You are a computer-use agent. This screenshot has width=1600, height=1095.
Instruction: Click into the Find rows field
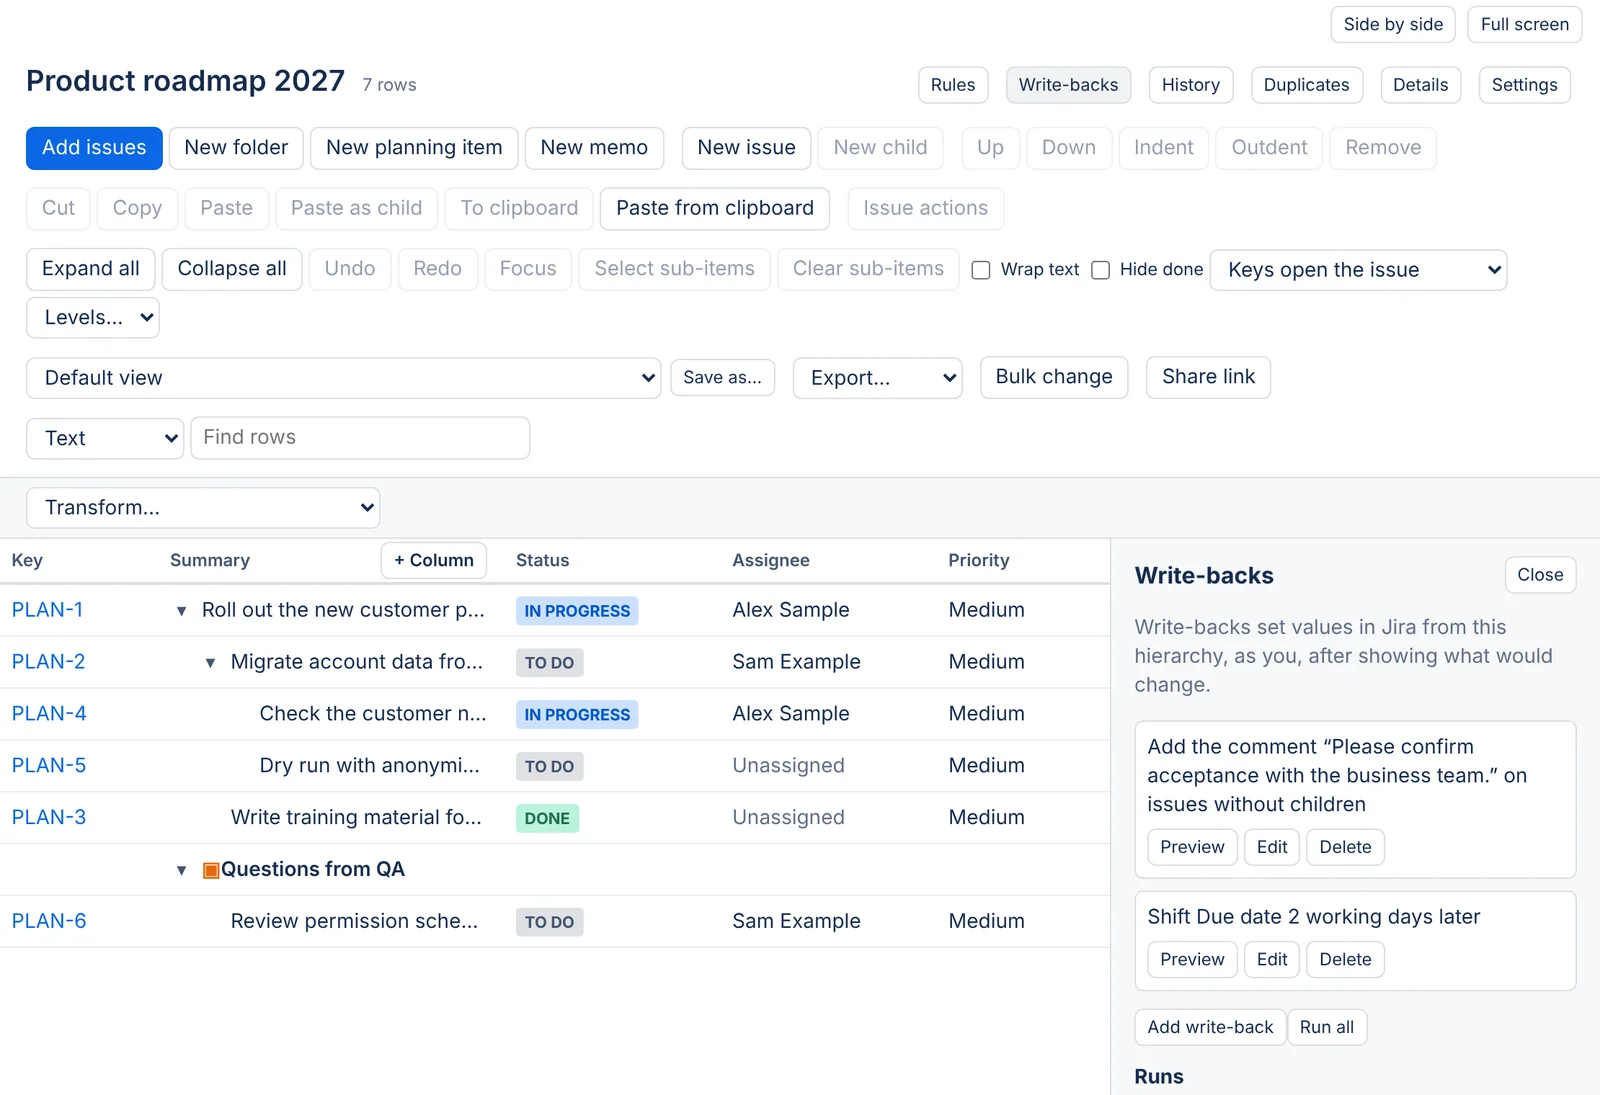click(360, 438)
